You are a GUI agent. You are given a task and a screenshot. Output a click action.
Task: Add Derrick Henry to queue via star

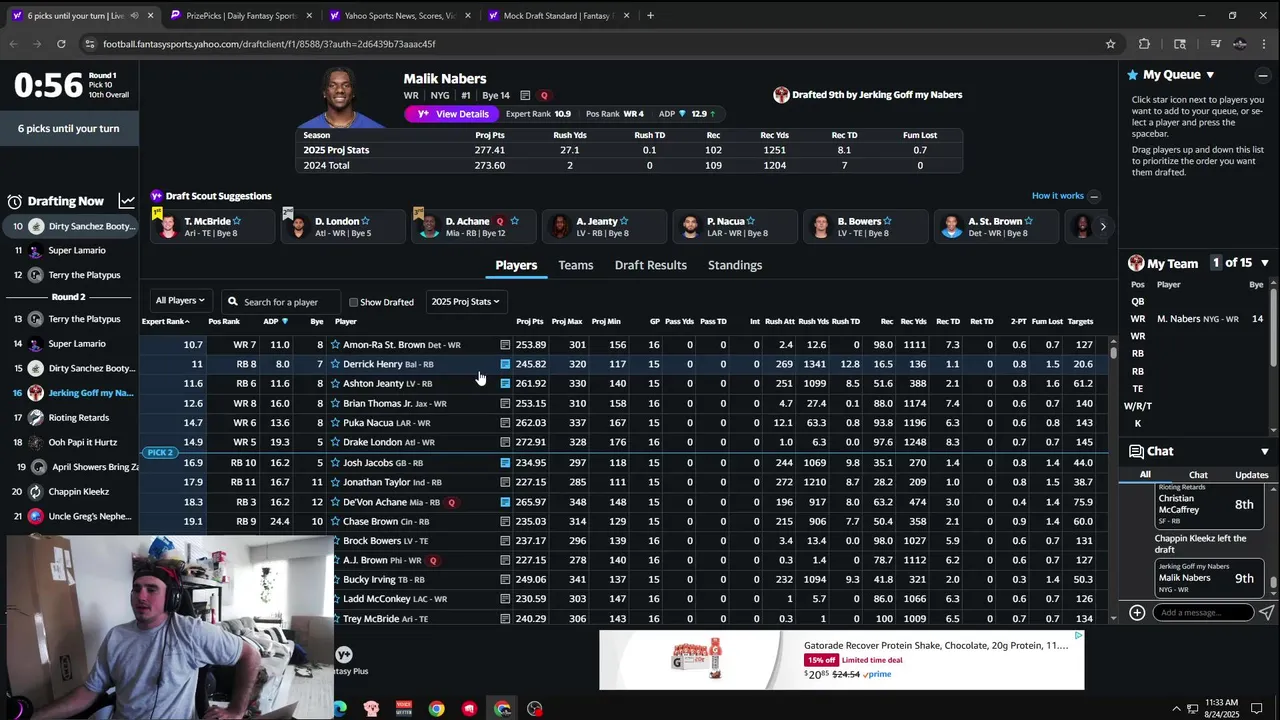tap(335, 364)
